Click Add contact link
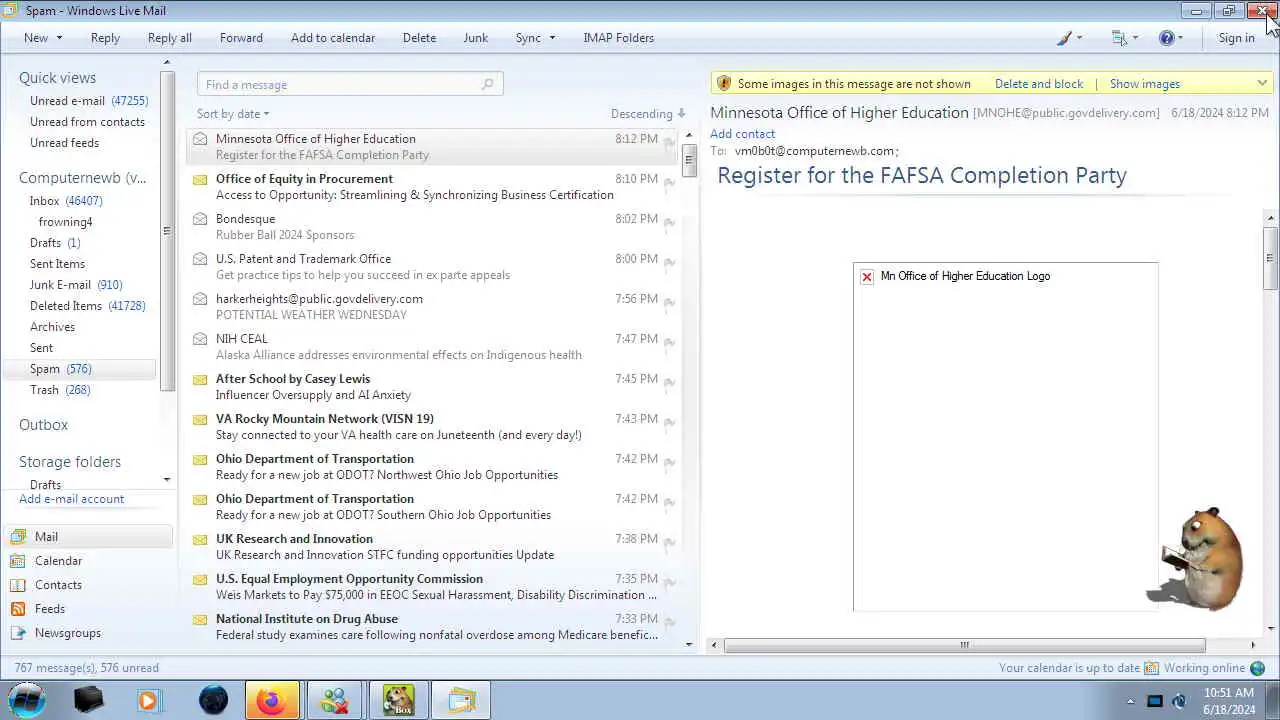The width and height of the screenshot is (1280, 720). tap(743, 134)
